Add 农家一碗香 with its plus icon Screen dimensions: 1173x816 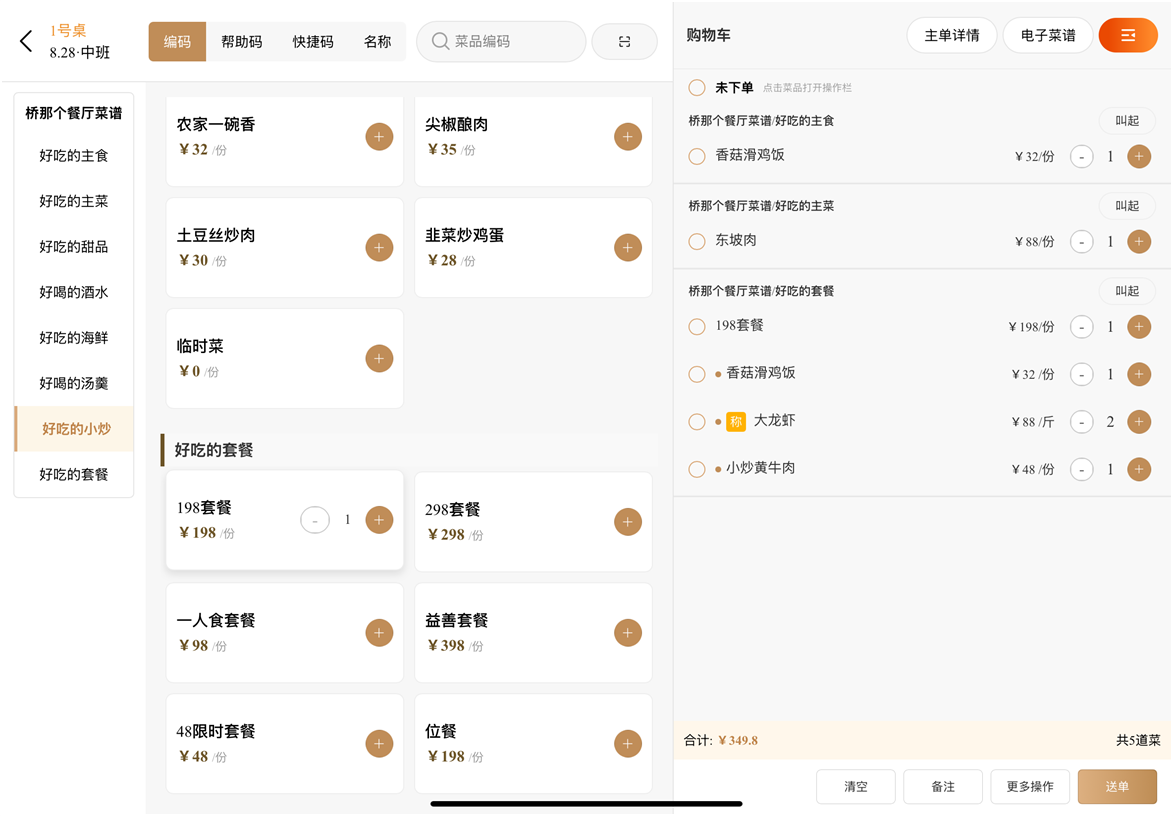tap(379, 137)
